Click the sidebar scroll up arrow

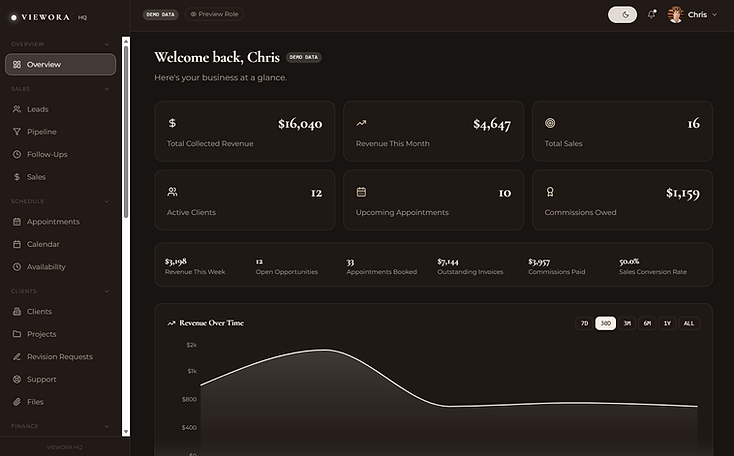[126, 41]
